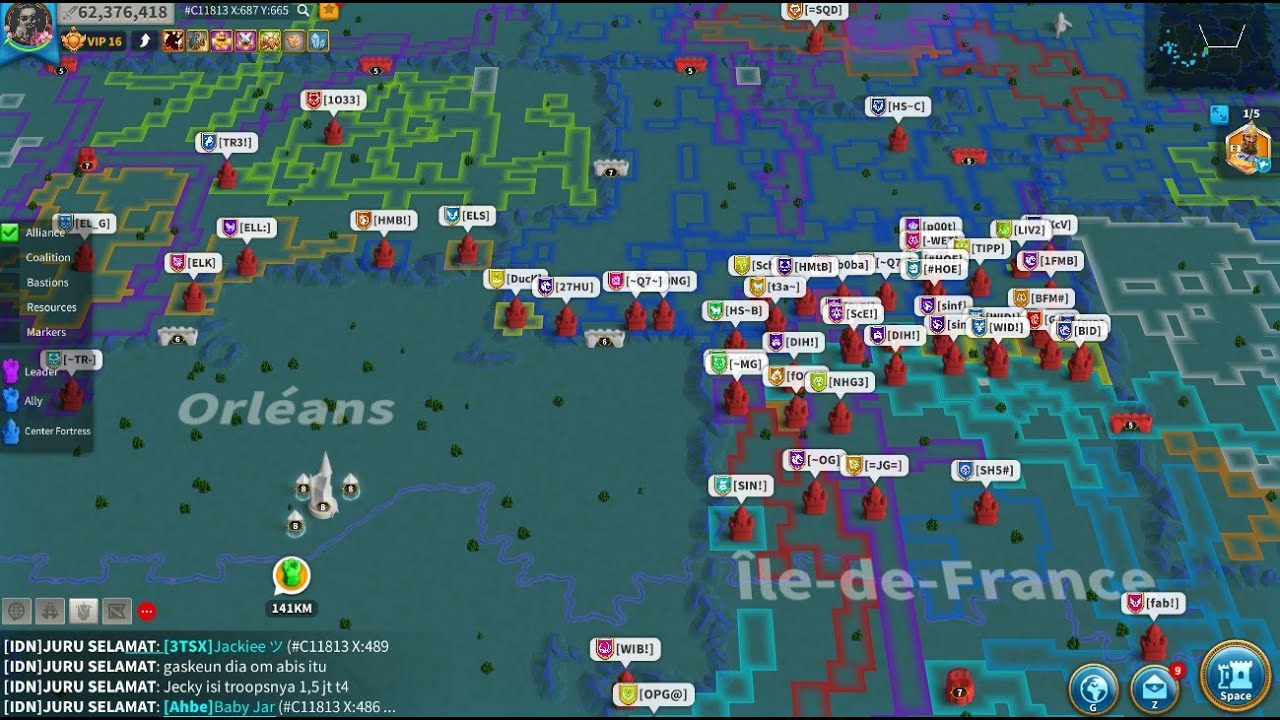The width and height of the screenshot is (1280, 720).
Task: Select the [SIN!] alliance marker
Action: tap(740, 485)
